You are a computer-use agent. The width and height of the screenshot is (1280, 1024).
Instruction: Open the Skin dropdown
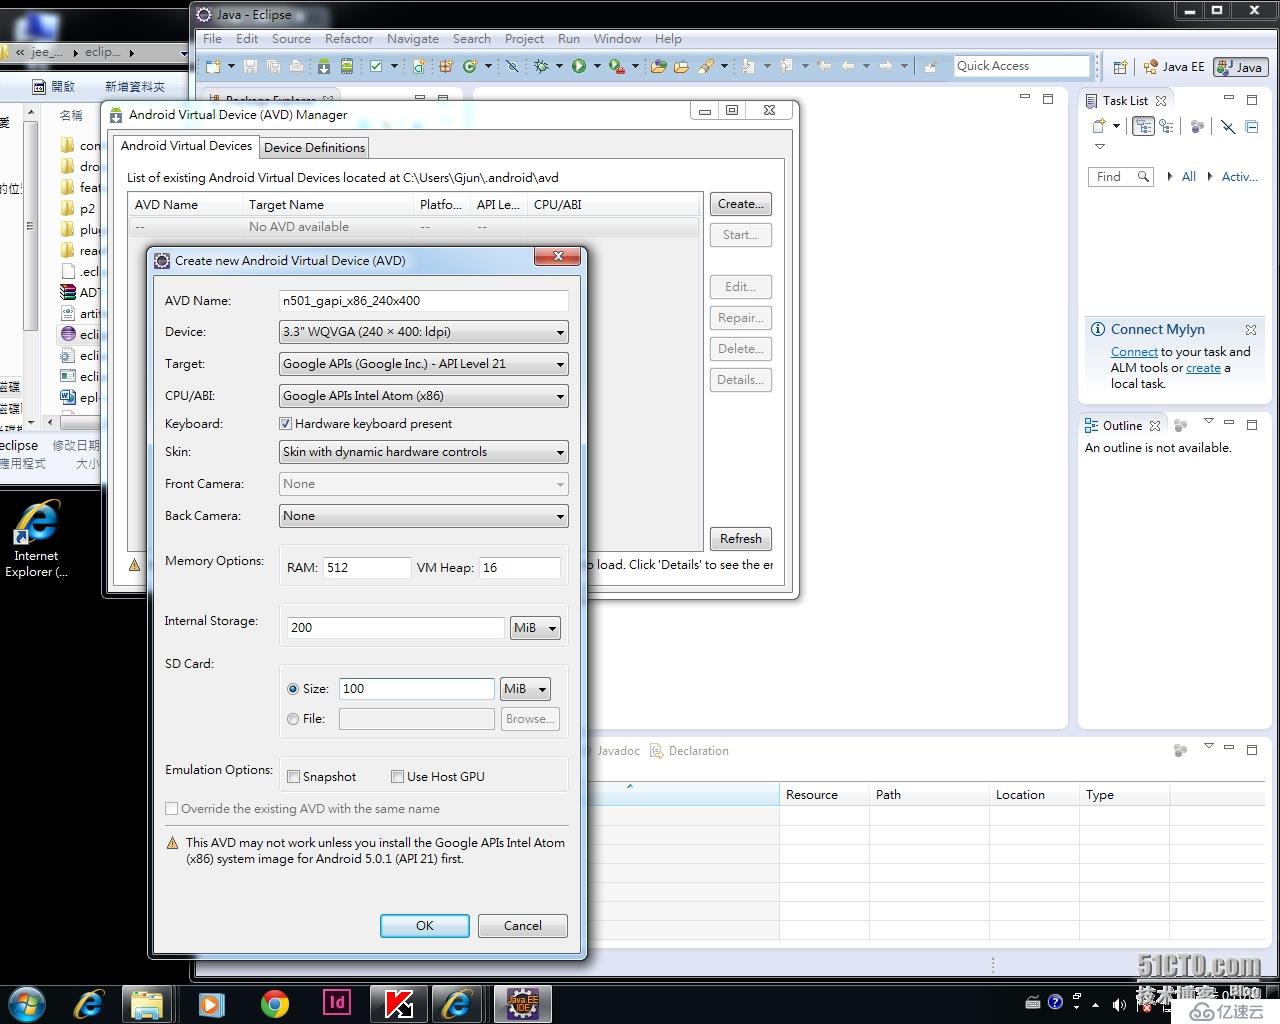coord(424,452)
